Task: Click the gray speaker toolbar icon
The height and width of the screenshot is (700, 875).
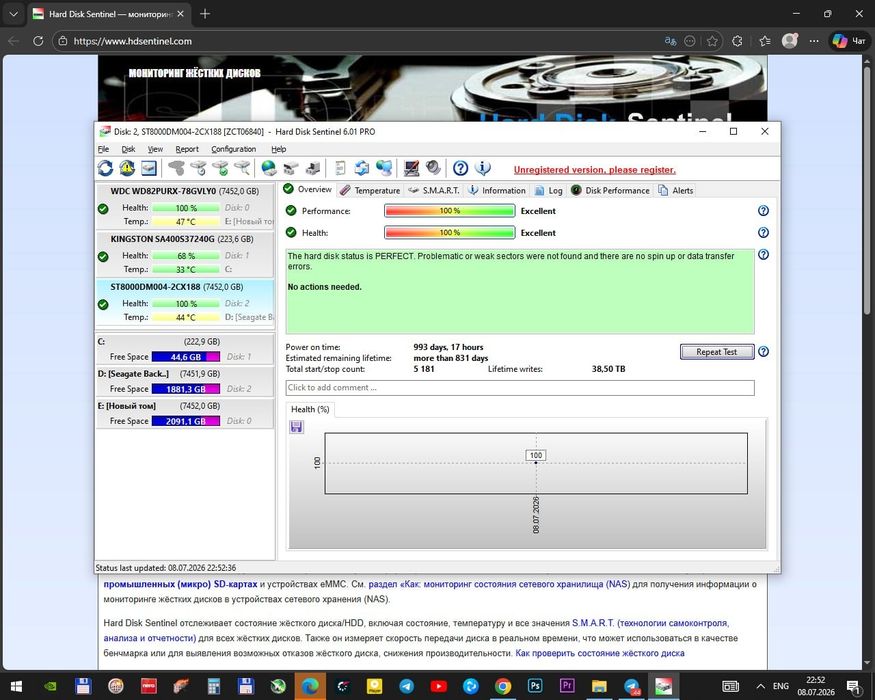Action: click(433, 168)
